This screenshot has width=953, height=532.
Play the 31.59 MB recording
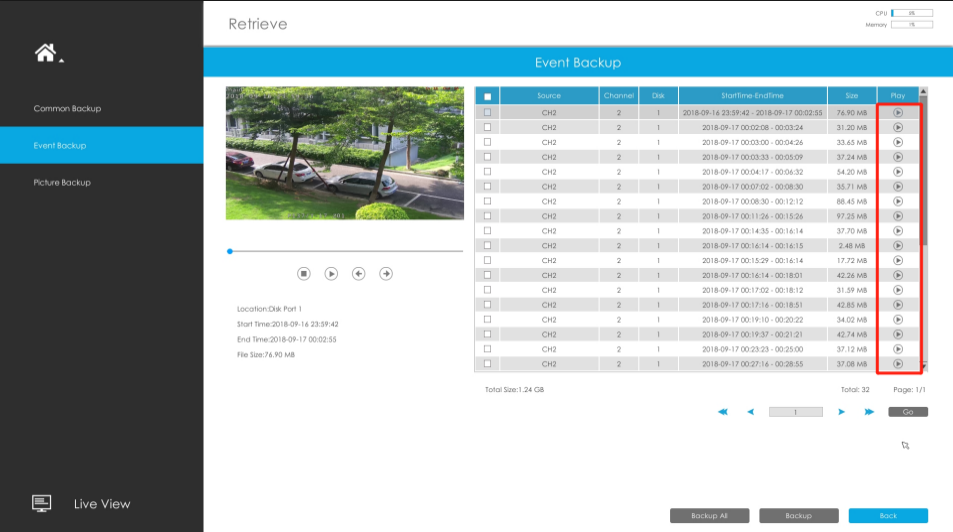[898, 290]
